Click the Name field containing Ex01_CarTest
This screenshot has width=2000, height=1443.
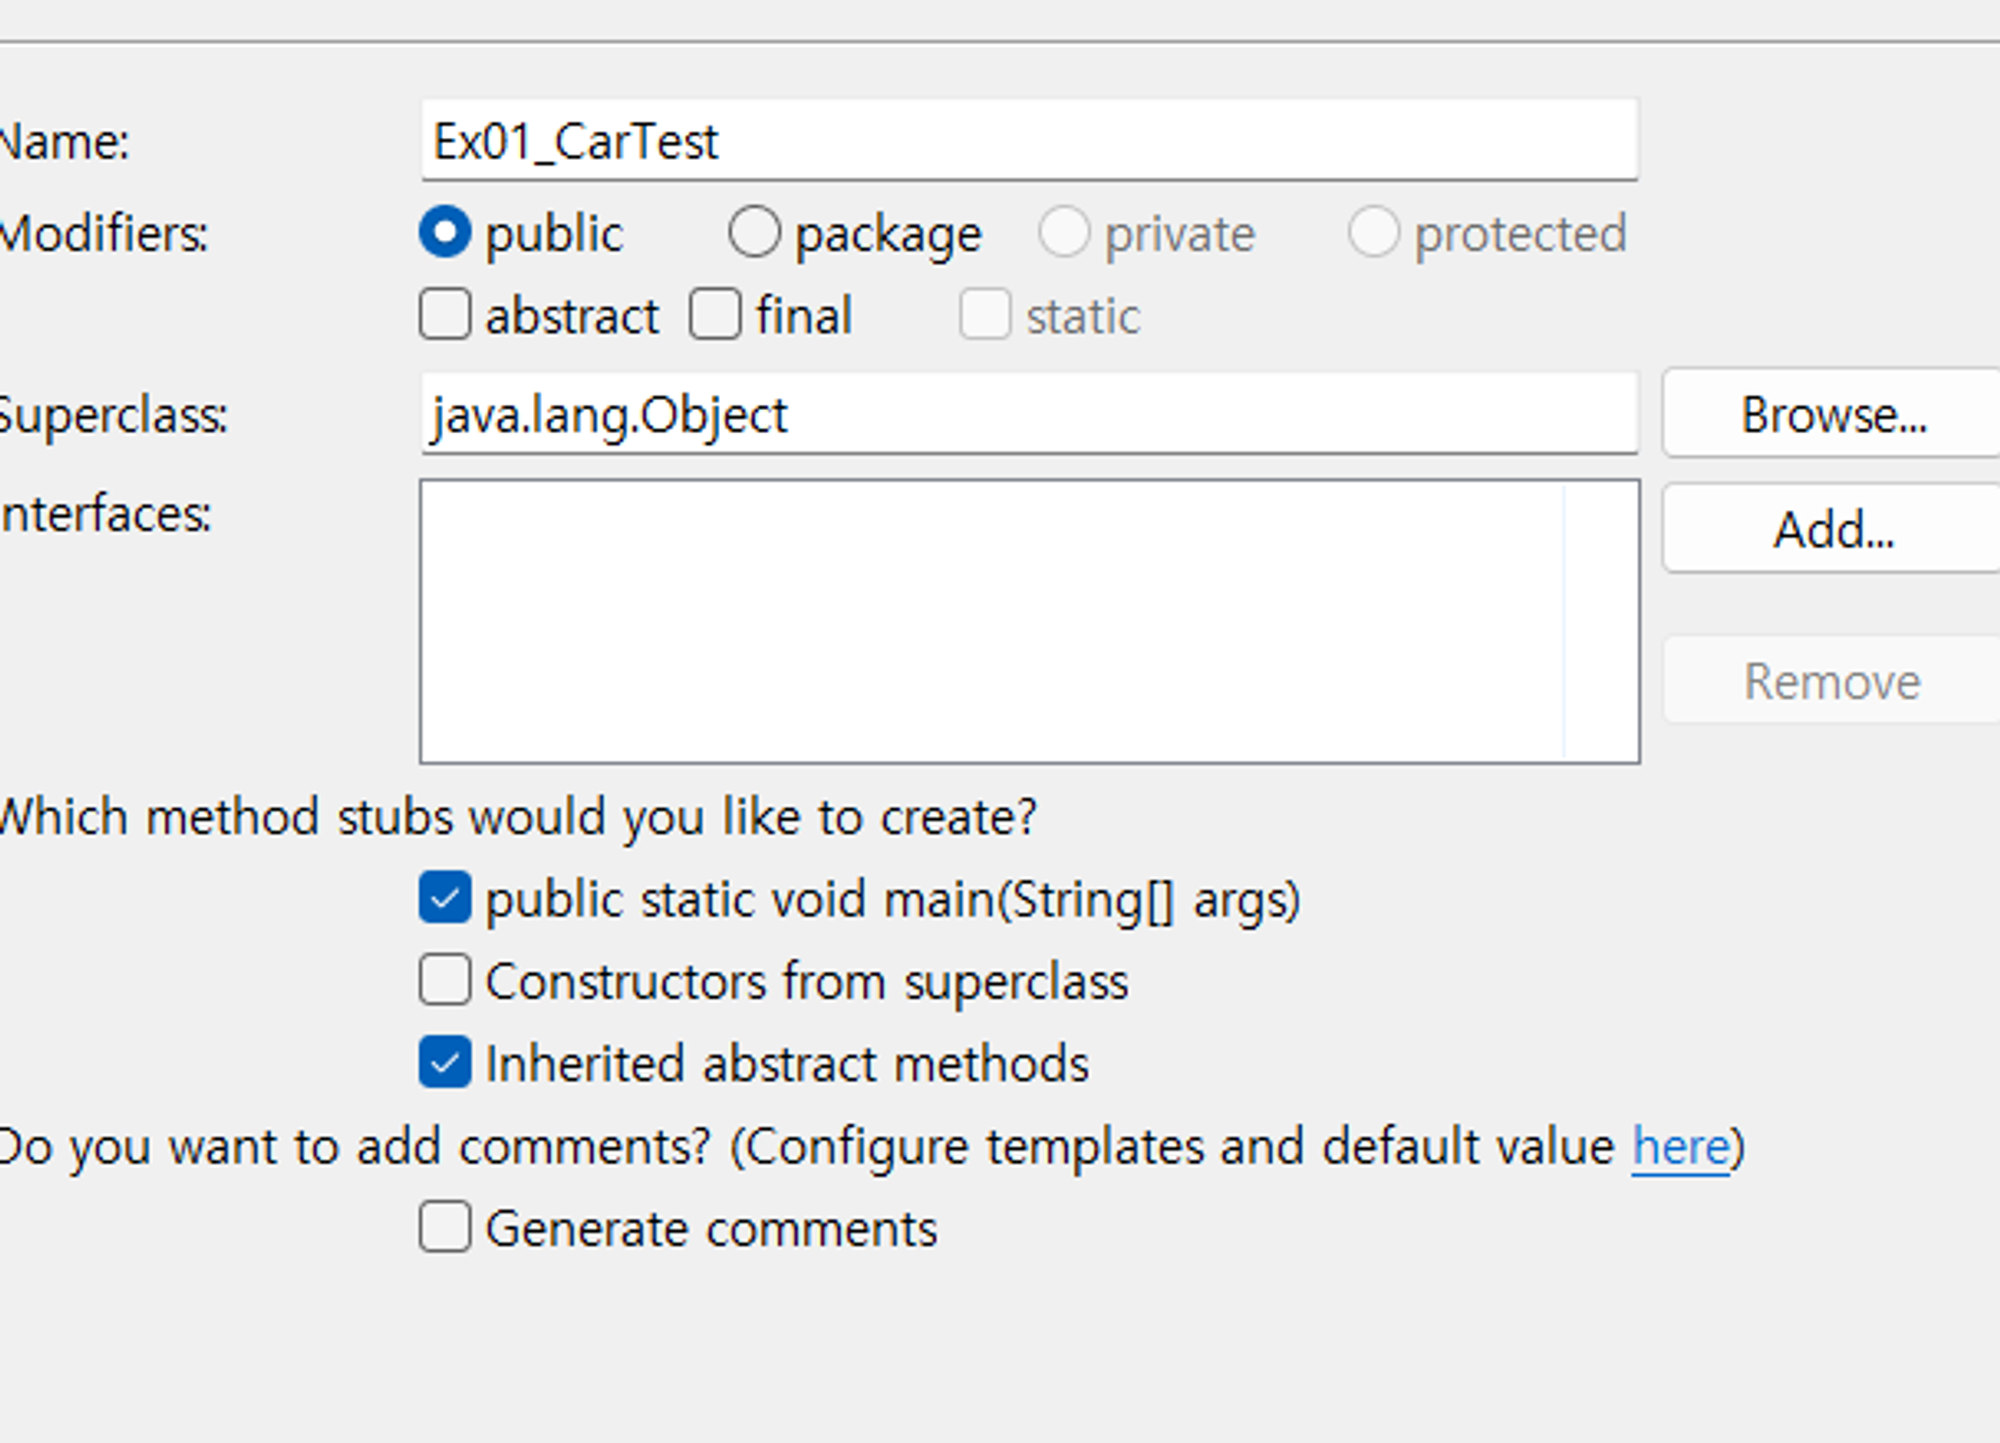click(1028, 141)
